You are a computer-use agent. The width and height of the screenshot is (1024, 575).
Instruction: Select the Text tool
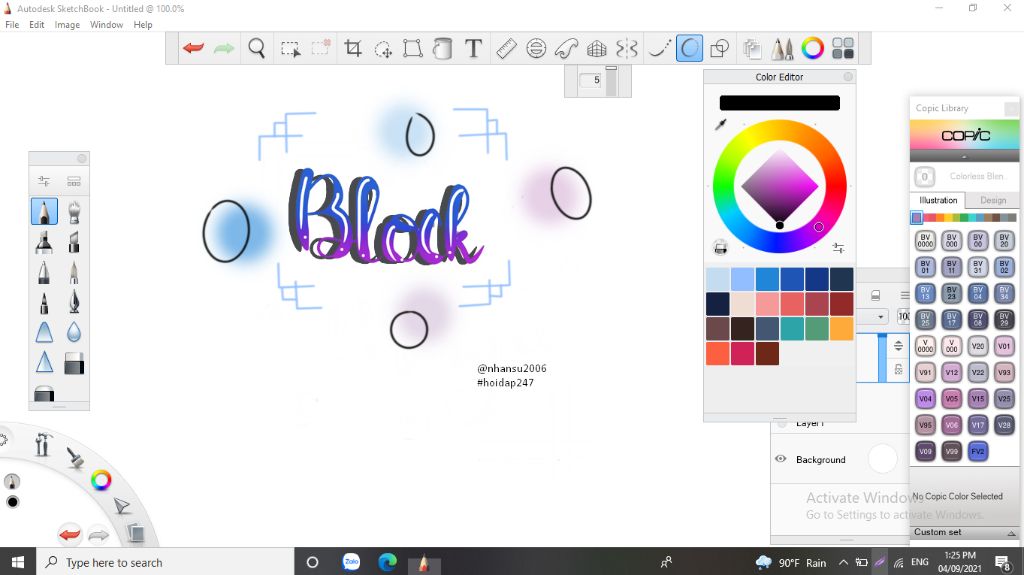pyautogui.click(x=473, y=48)
